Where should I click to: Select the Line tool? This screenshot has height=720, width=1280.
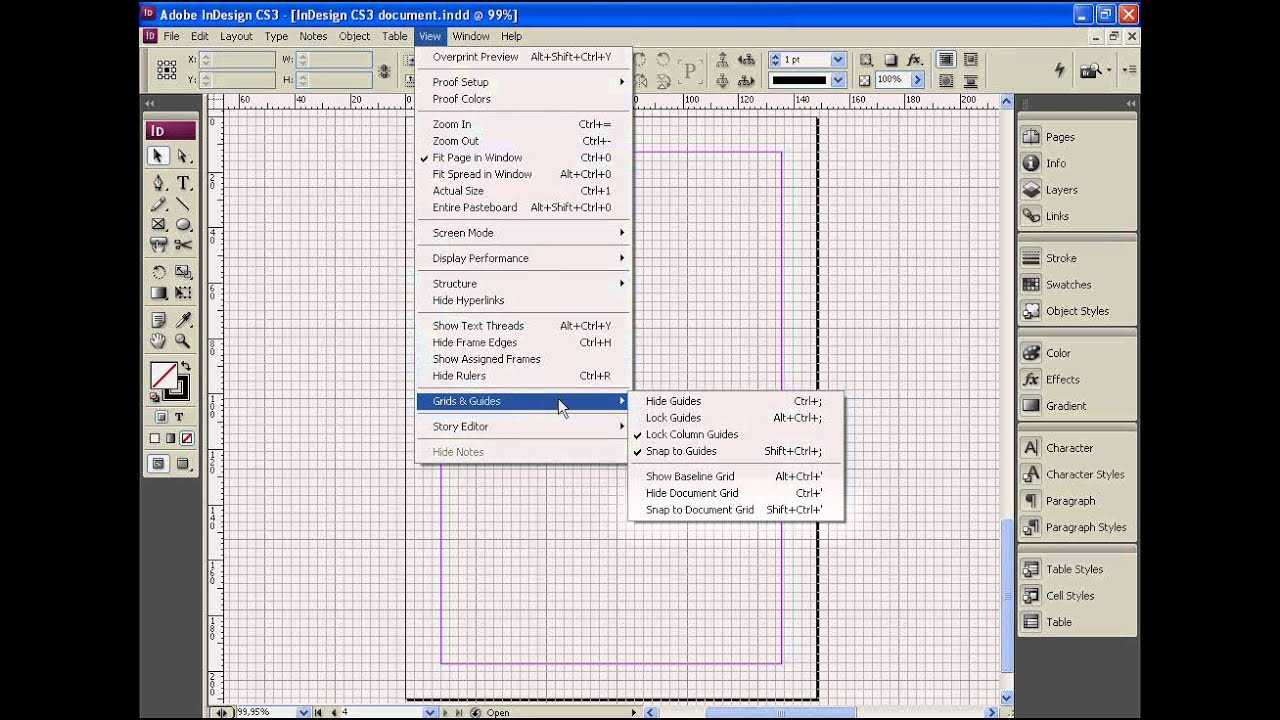point(183,204)
